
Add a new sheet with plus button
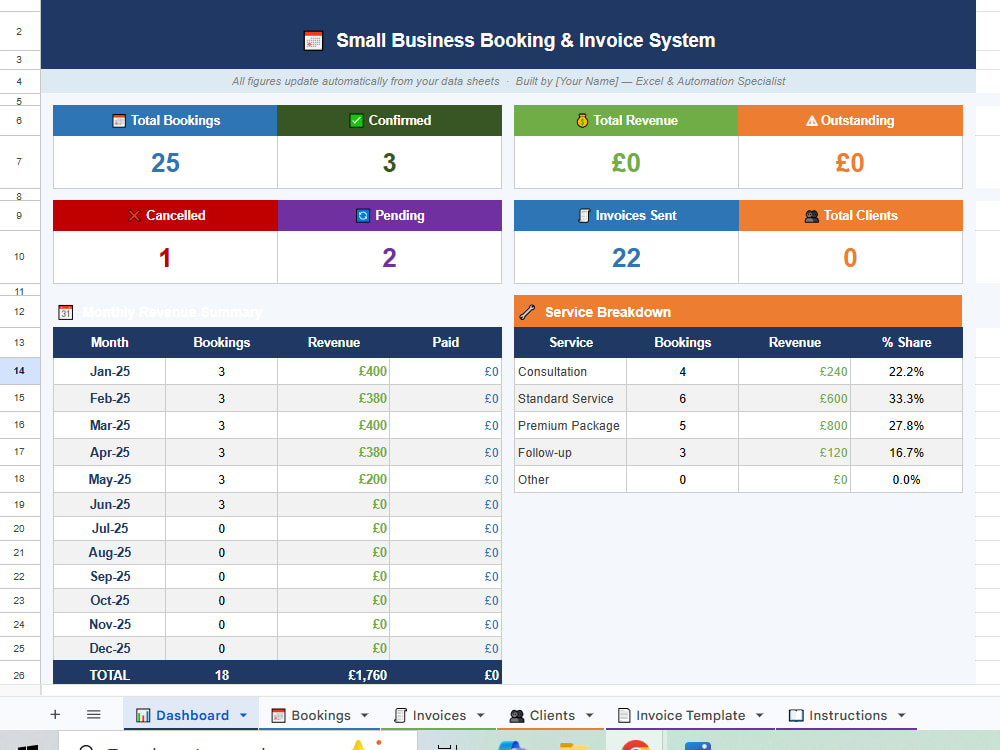point(55,715)
